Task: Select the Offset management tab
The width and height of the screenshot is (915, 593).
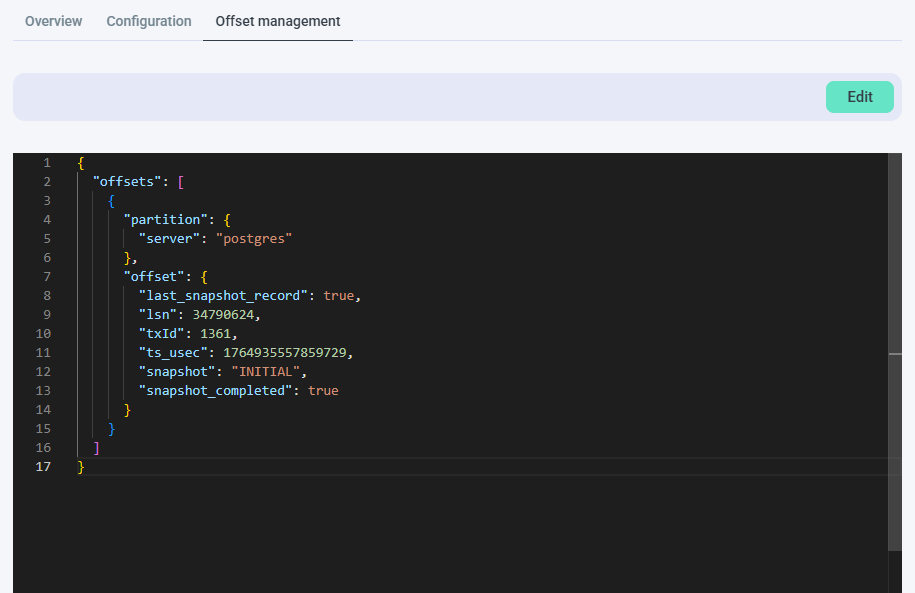Action: pos(277,21)
